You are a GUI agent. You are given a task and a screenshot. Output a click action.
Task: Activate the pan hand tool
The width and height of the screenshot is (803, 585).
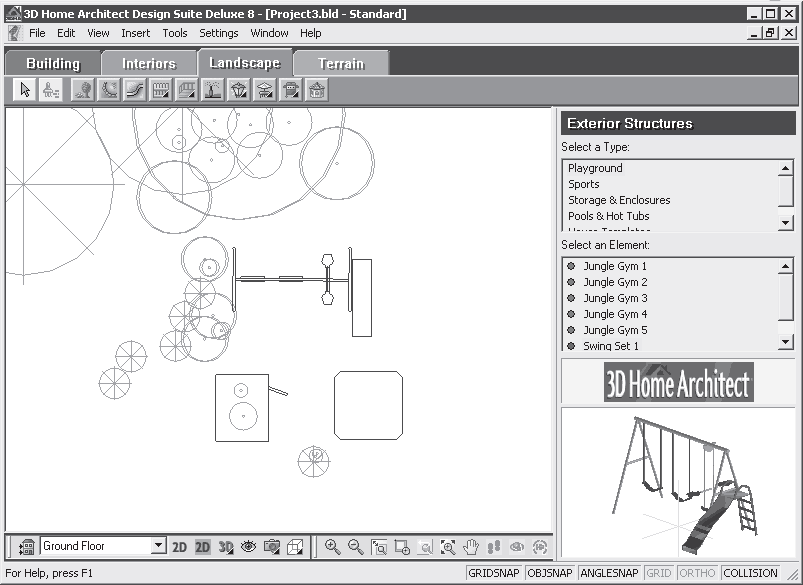(470, 547)
